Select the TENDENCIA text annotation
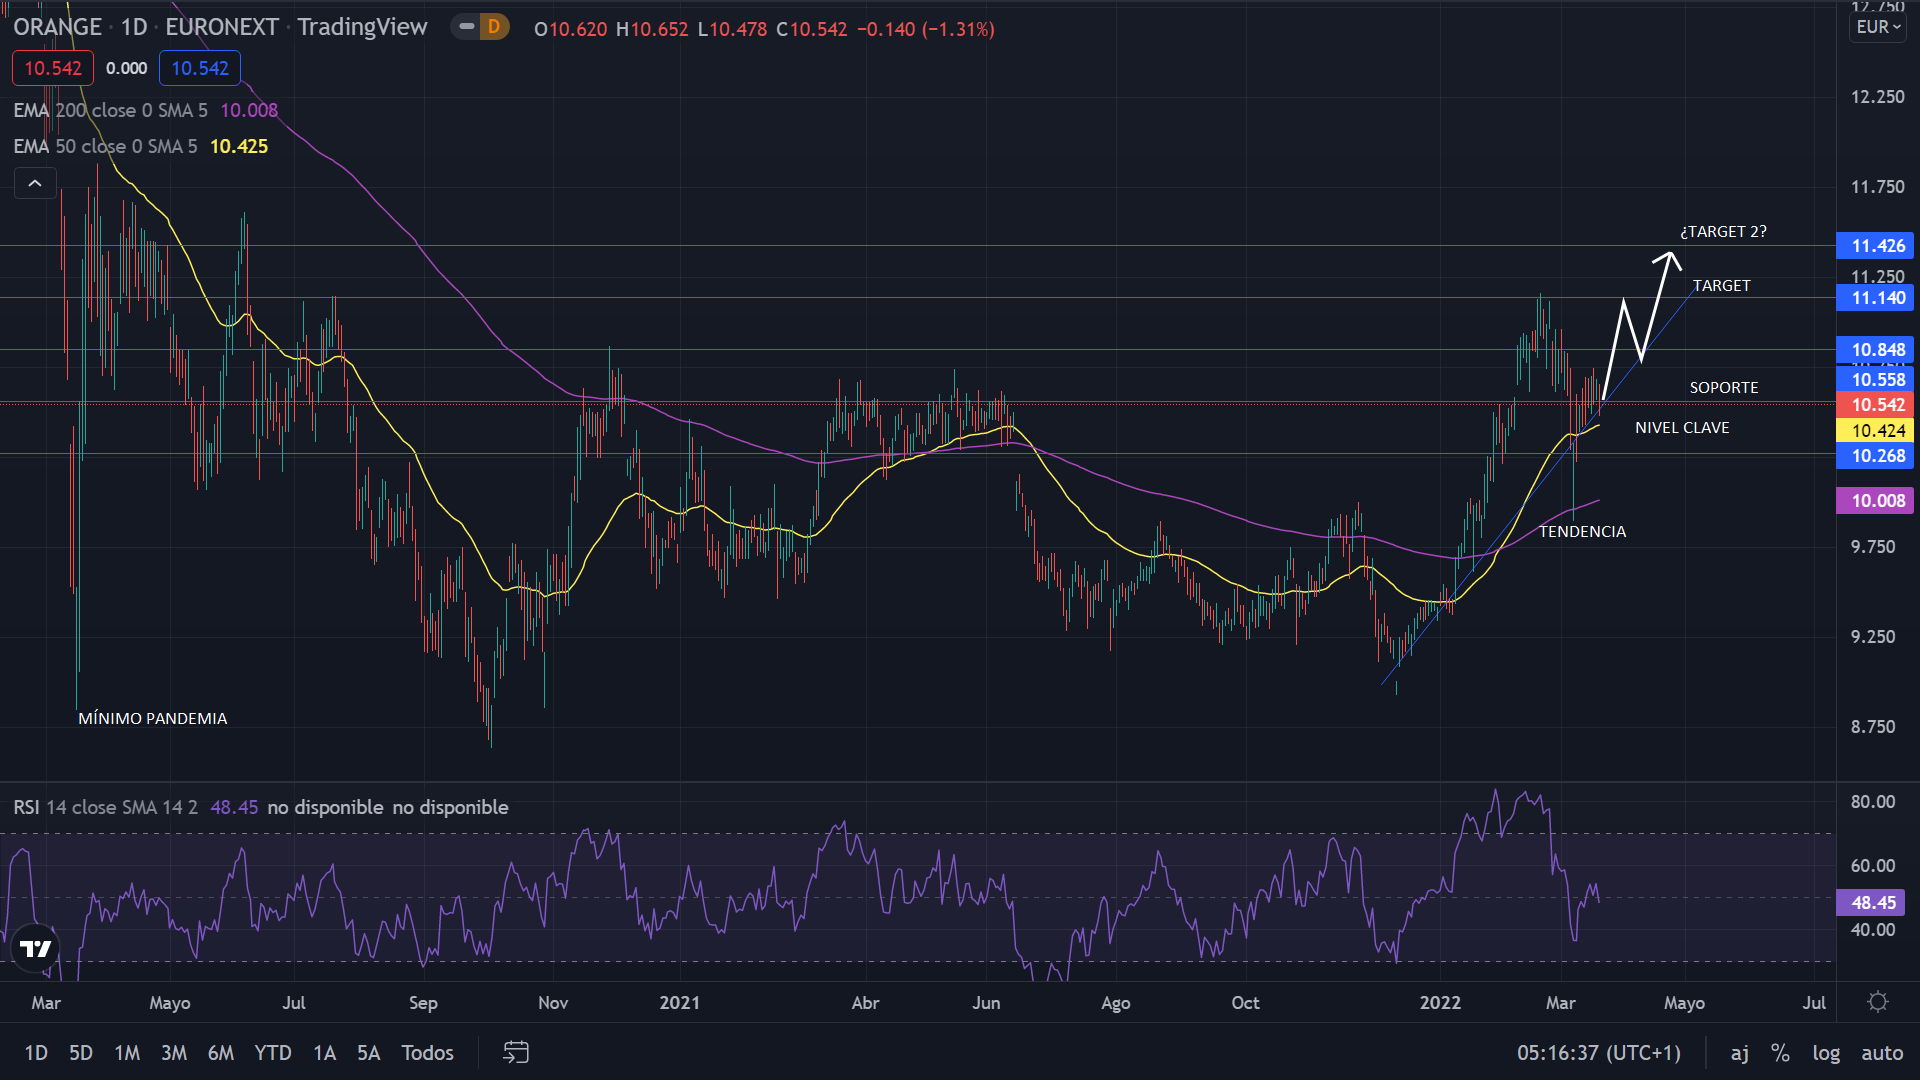Viewport: 1920px width, 1080px height. pos(1582,532)
